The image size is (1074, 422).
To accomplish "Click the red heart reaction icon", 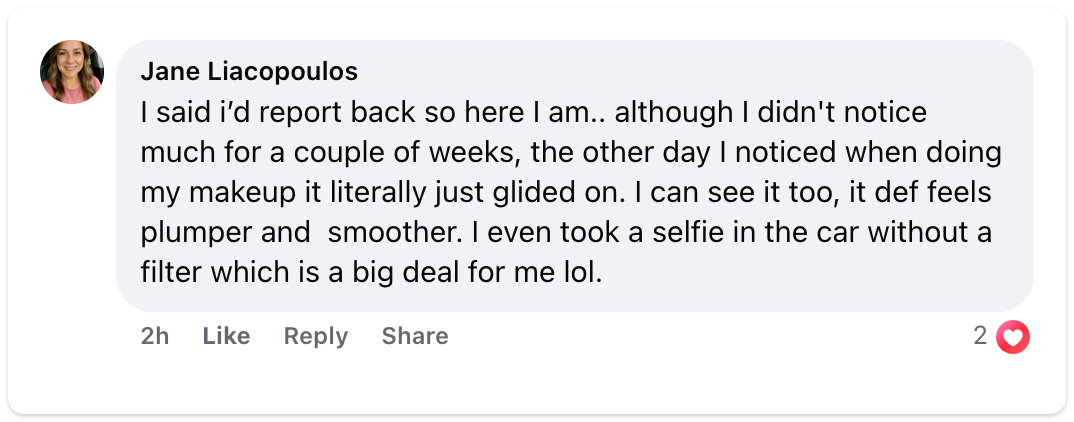I will [x=1013, y=338].
